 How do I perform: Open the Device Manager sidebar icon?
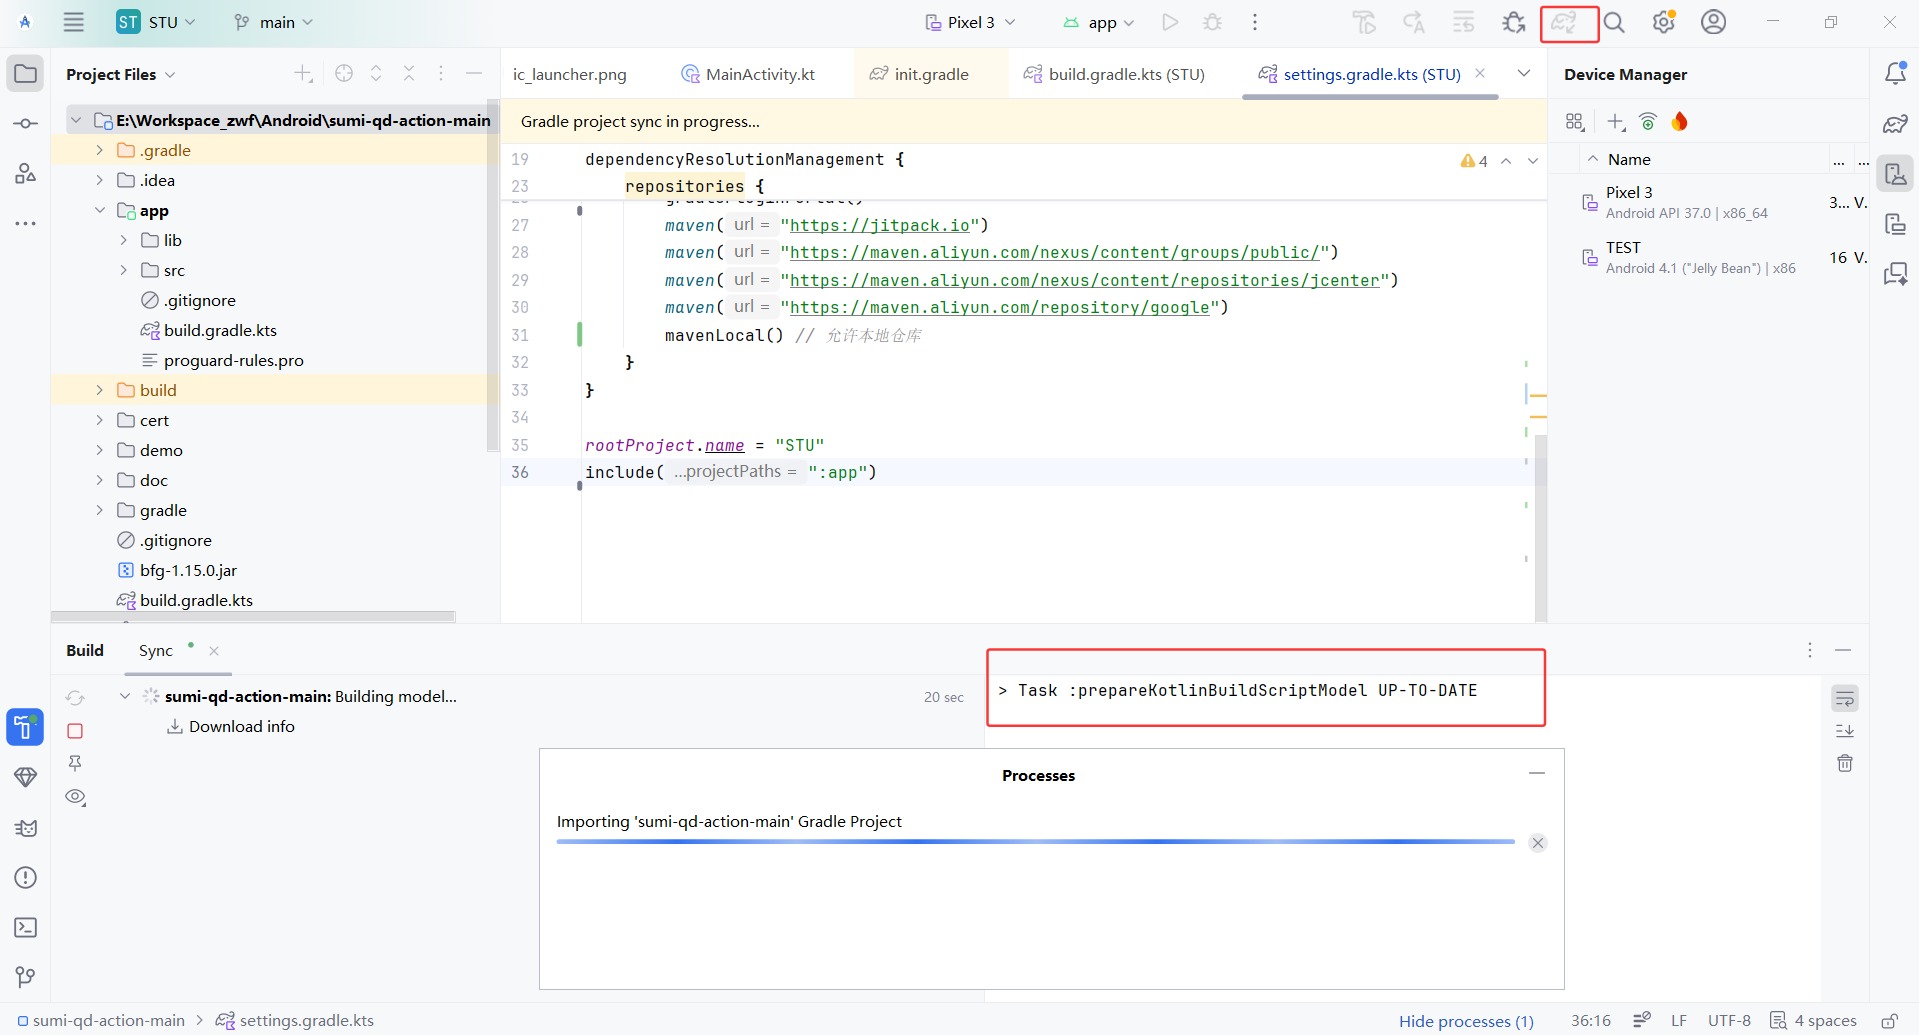pos(1895,174)
